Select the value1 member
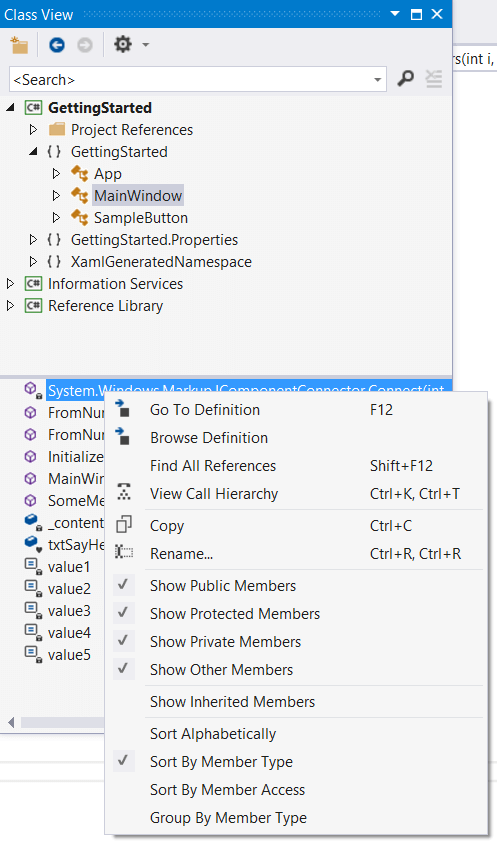This screenshot has height=845, width=497. (68, 567)
